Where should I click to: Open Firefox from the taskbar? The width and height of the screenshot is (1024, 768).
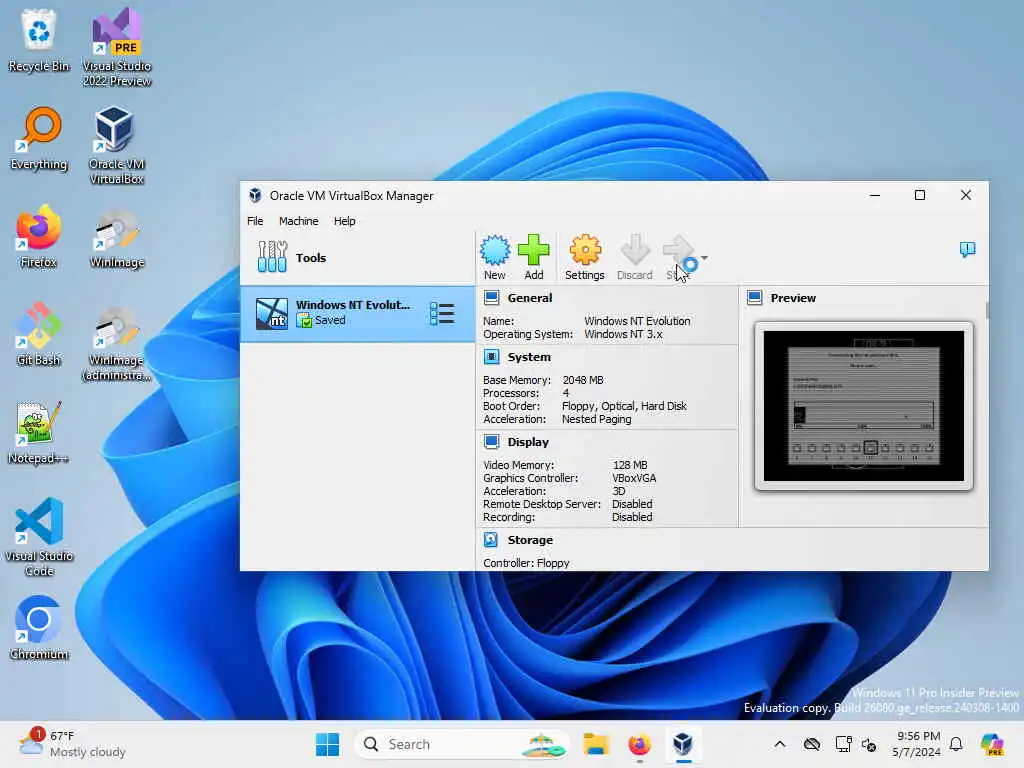[x=639, y=744]
